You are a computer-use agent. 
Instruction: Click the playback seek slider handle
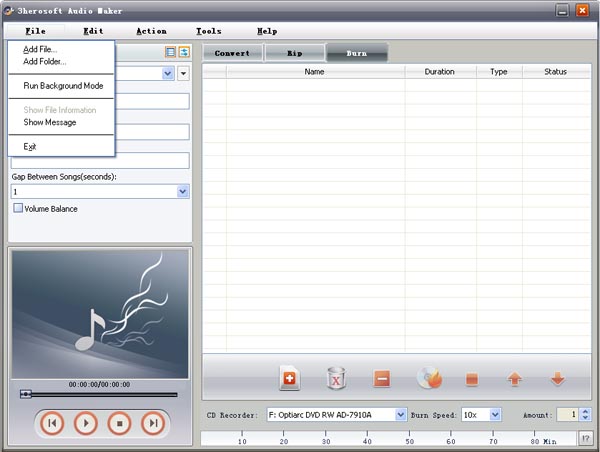[26, 394]
